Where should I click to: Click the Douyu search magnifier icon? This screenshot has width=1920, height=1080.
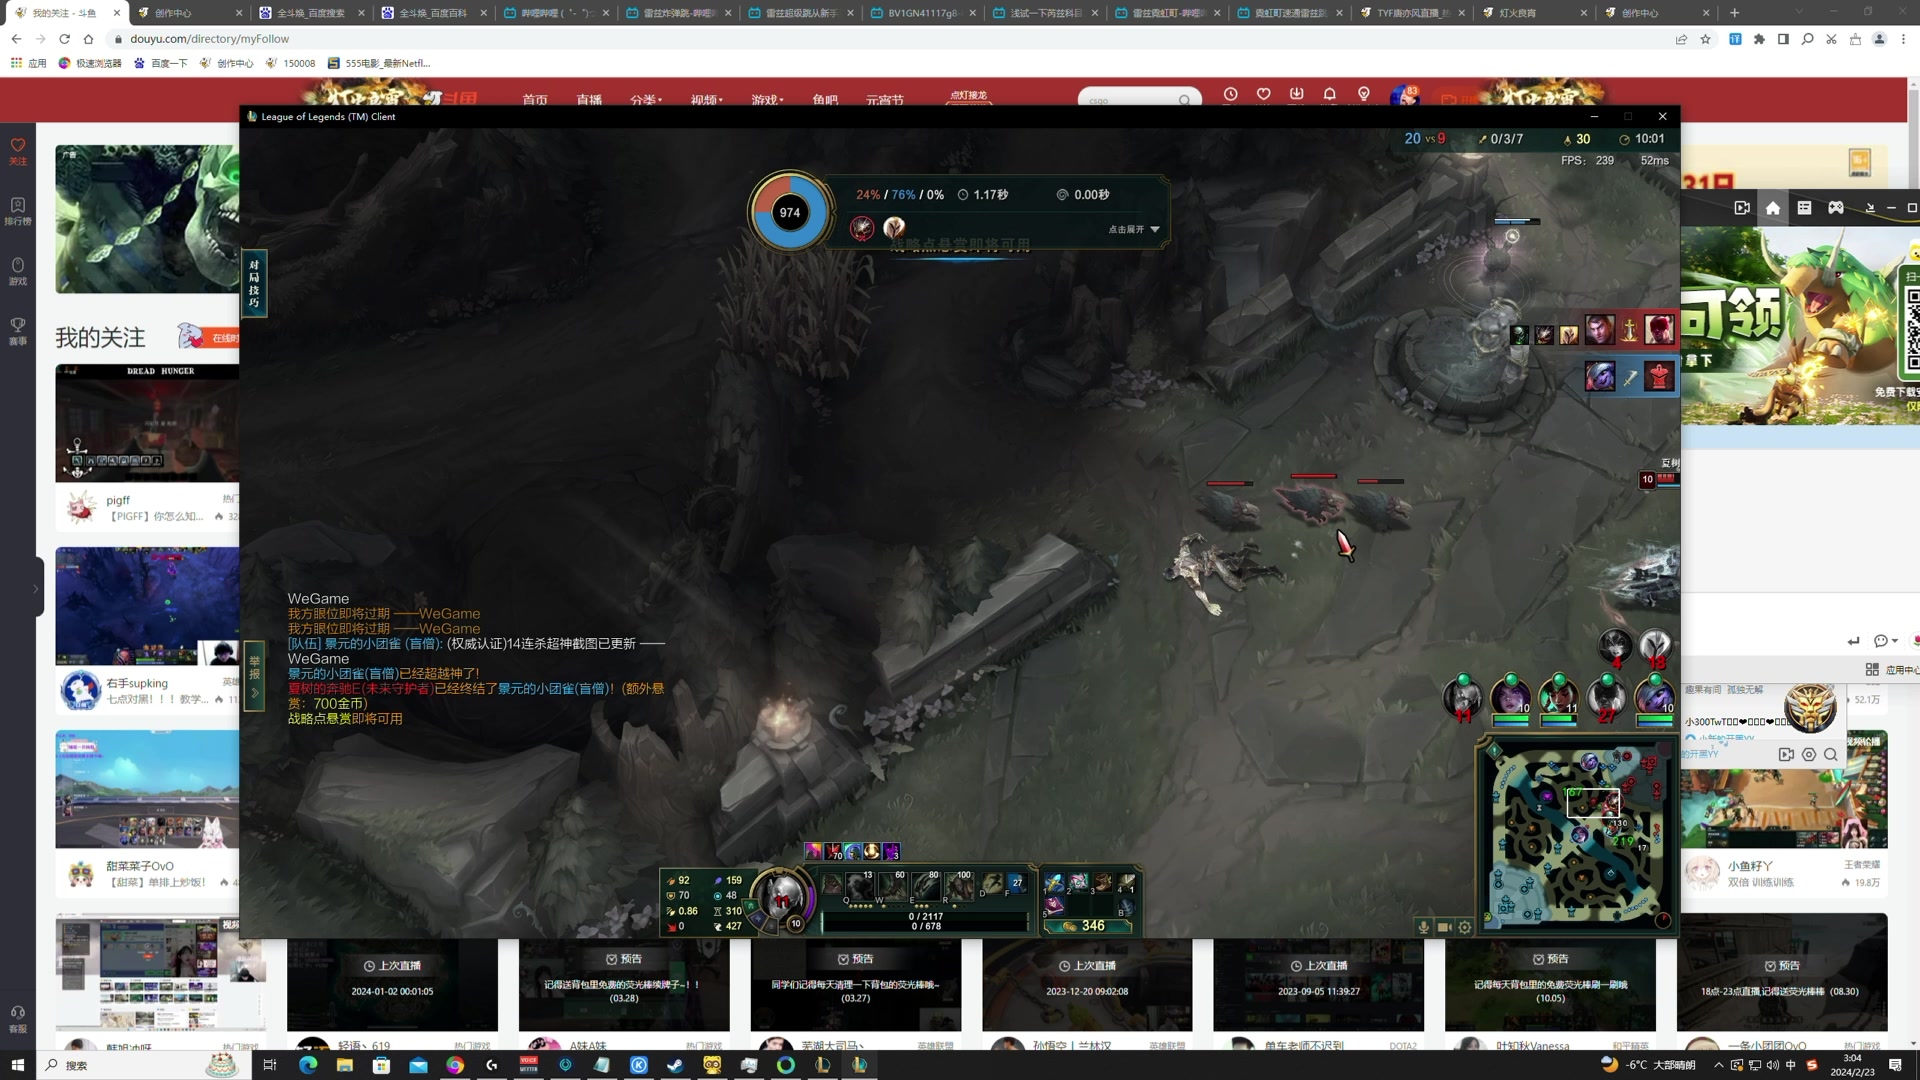[1185, 100]
